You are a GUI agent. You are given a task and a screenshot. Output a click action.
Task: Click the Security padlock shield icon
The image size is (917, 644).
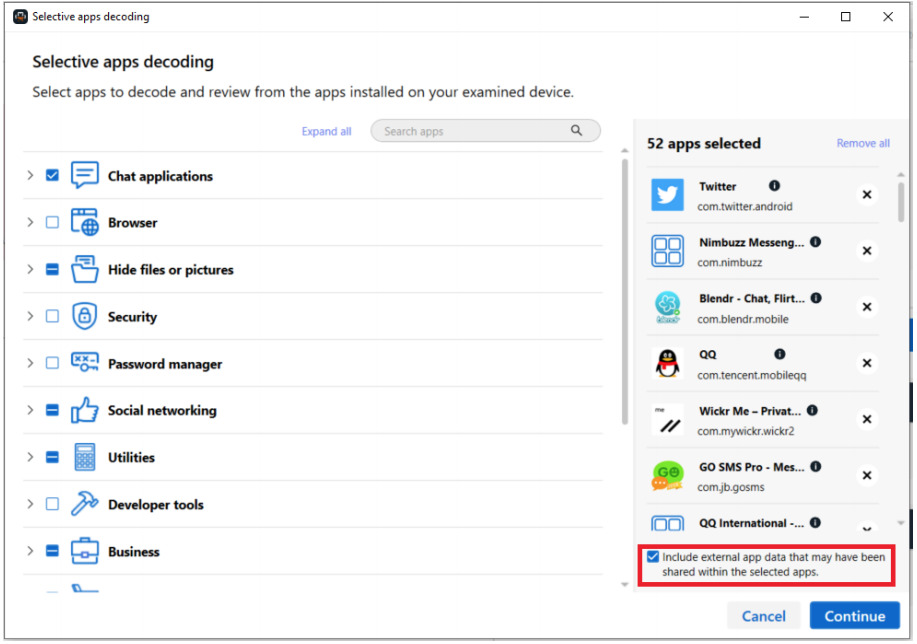pos(85,316)
